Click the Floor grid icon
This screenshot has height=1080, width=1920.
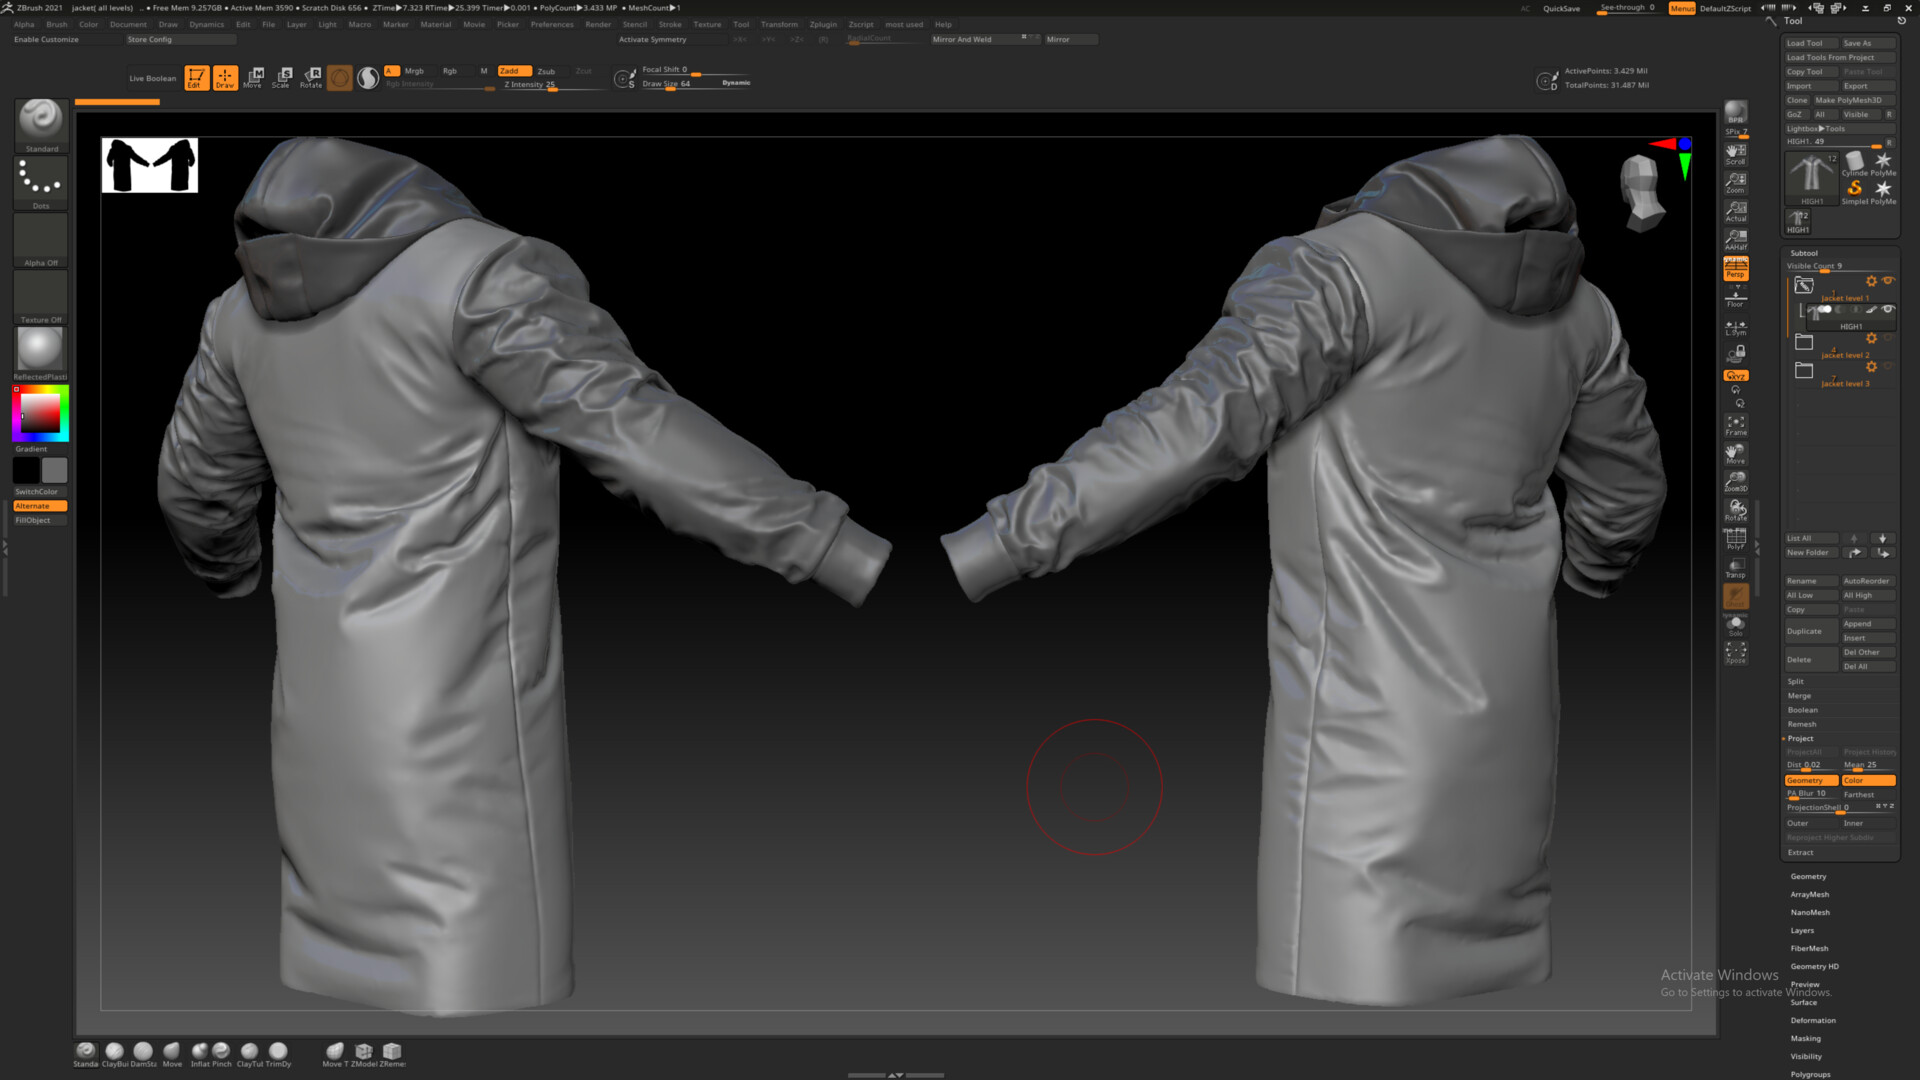pyautogui.click(x=1736, y=297)
